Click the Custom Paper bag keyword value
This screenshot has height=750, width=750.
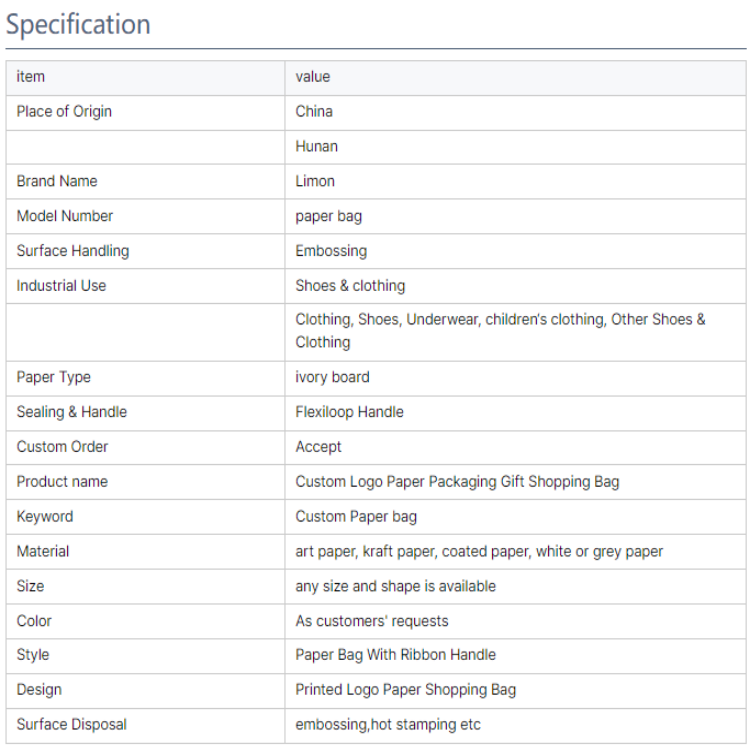tap(356, 517)
